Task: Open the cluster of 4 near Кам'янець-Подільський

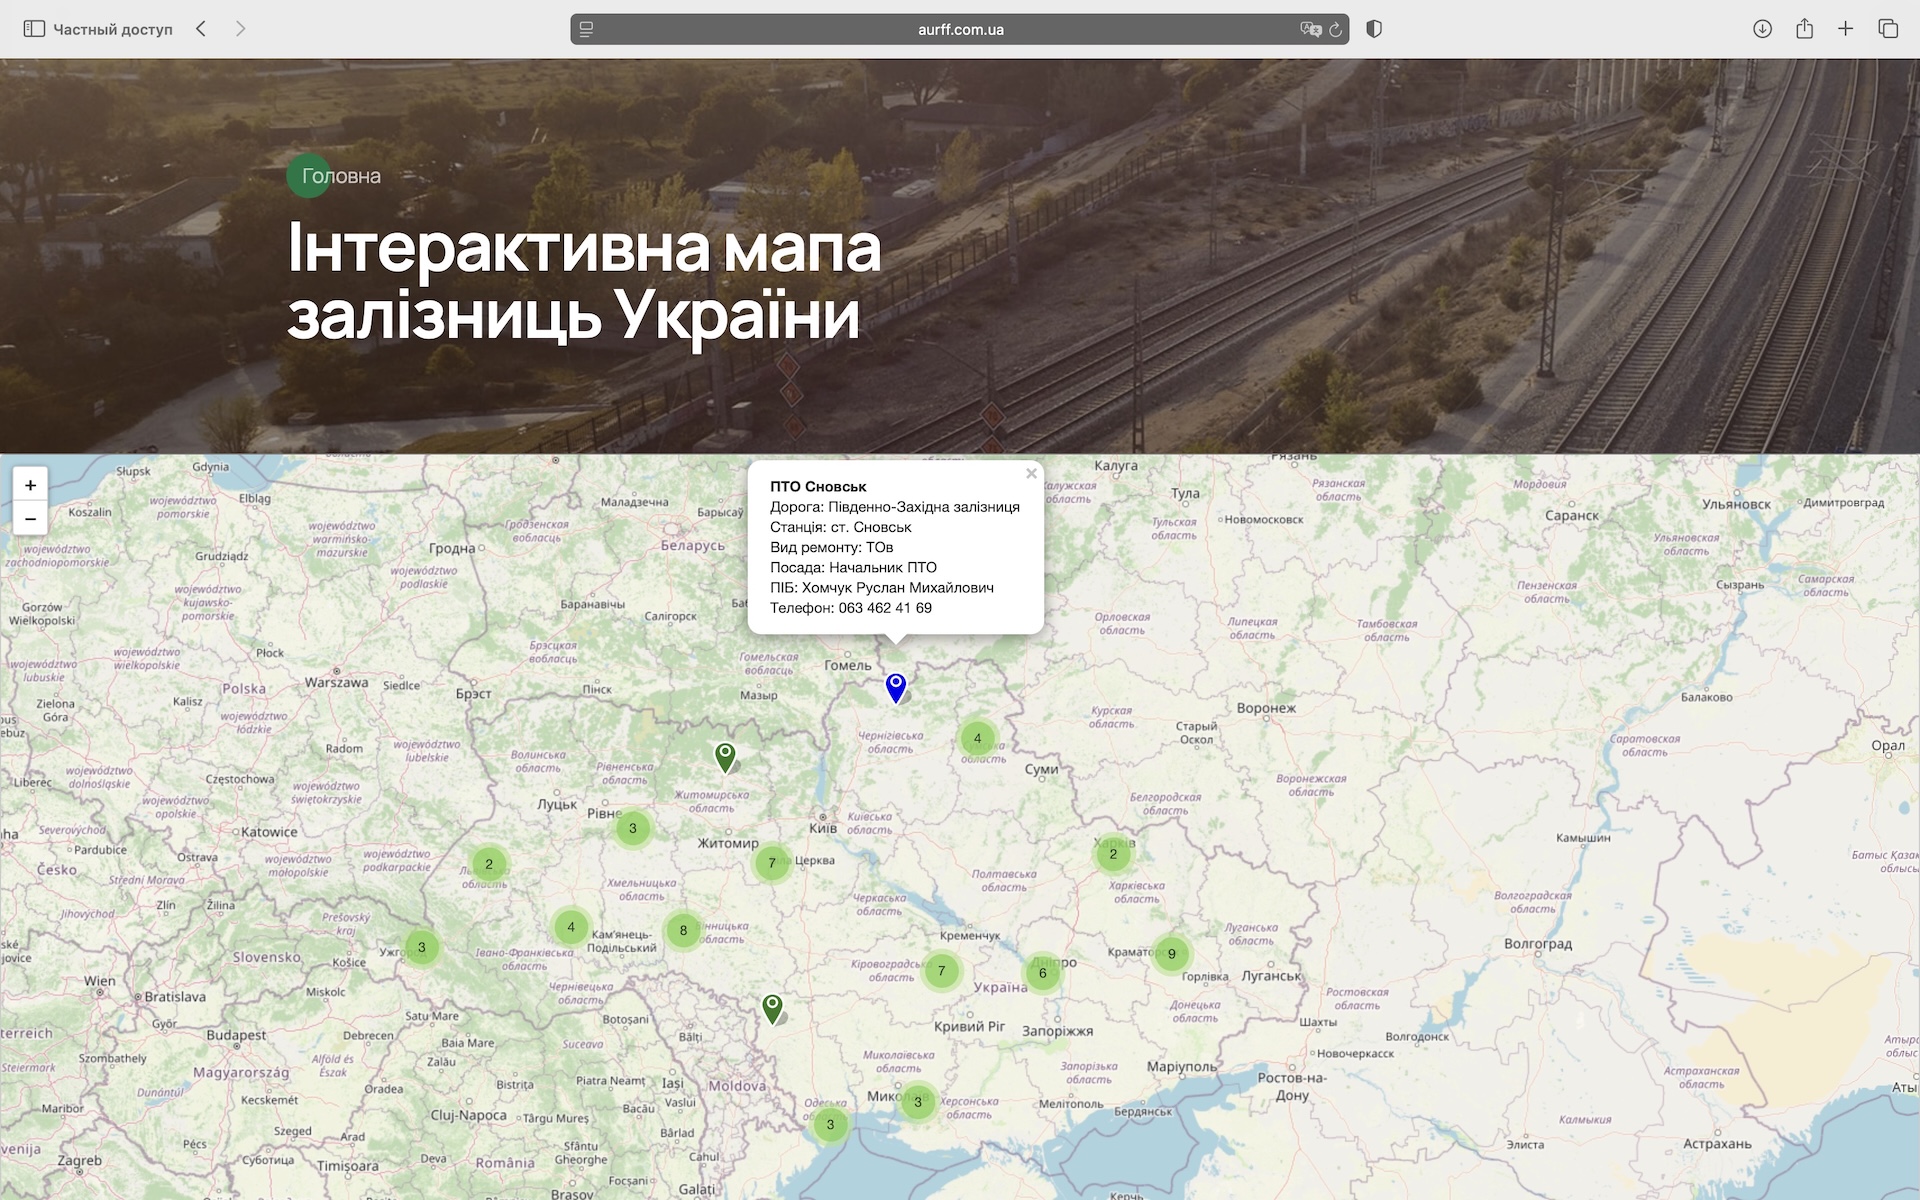Action: (571, 927)
